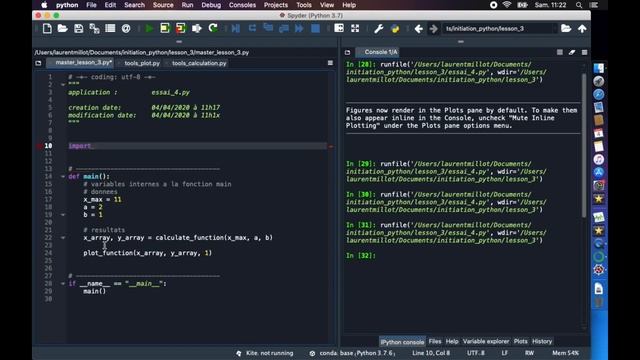640x360 pixels.
Task: Open the working directory dropdown arrow
Action: [x=554, y=29]
